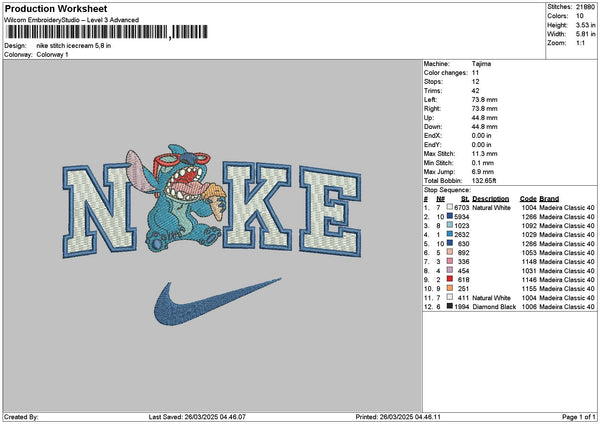Screen dimensions: 600x424
Task: Select the black swatch beside 1994
Action: tap(450, 306)
